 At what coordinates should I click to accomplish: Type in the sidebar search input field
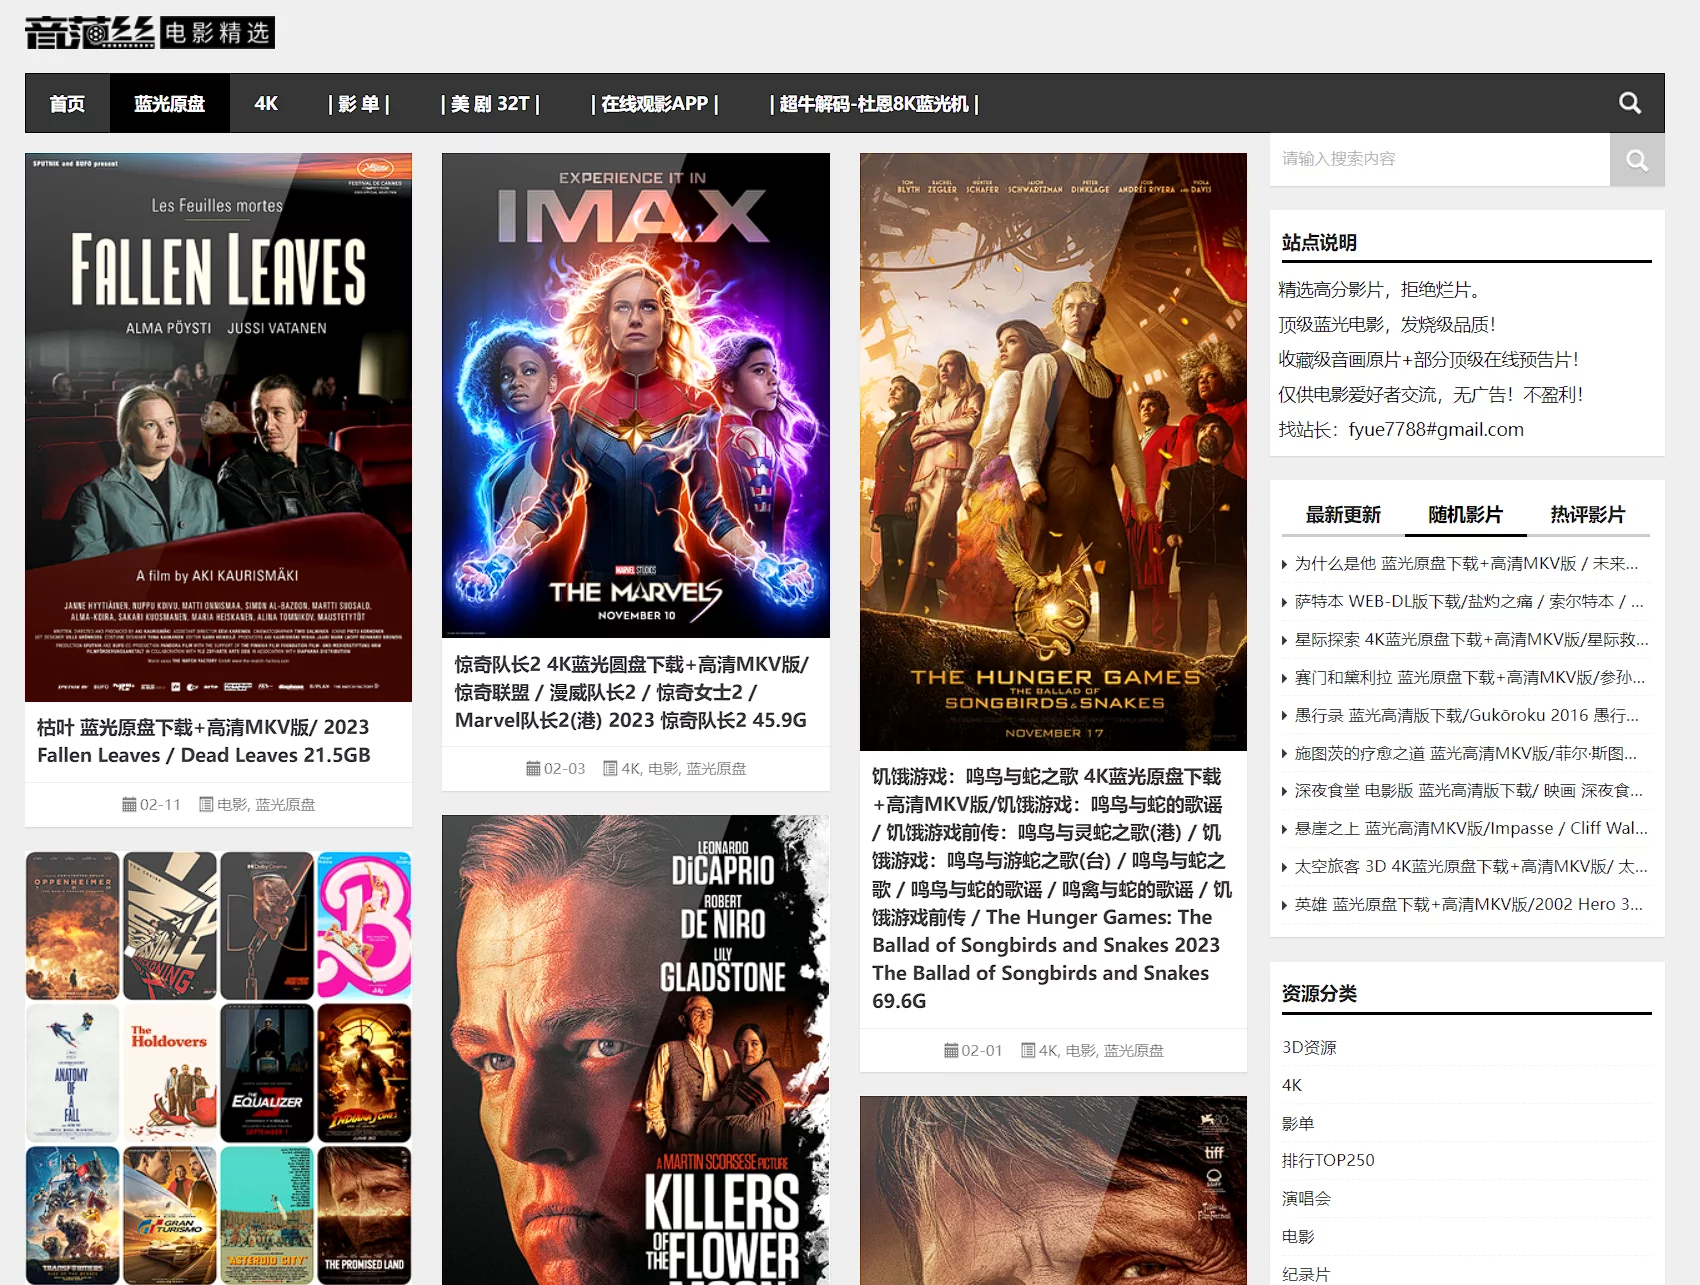(x=1439, y=159)
